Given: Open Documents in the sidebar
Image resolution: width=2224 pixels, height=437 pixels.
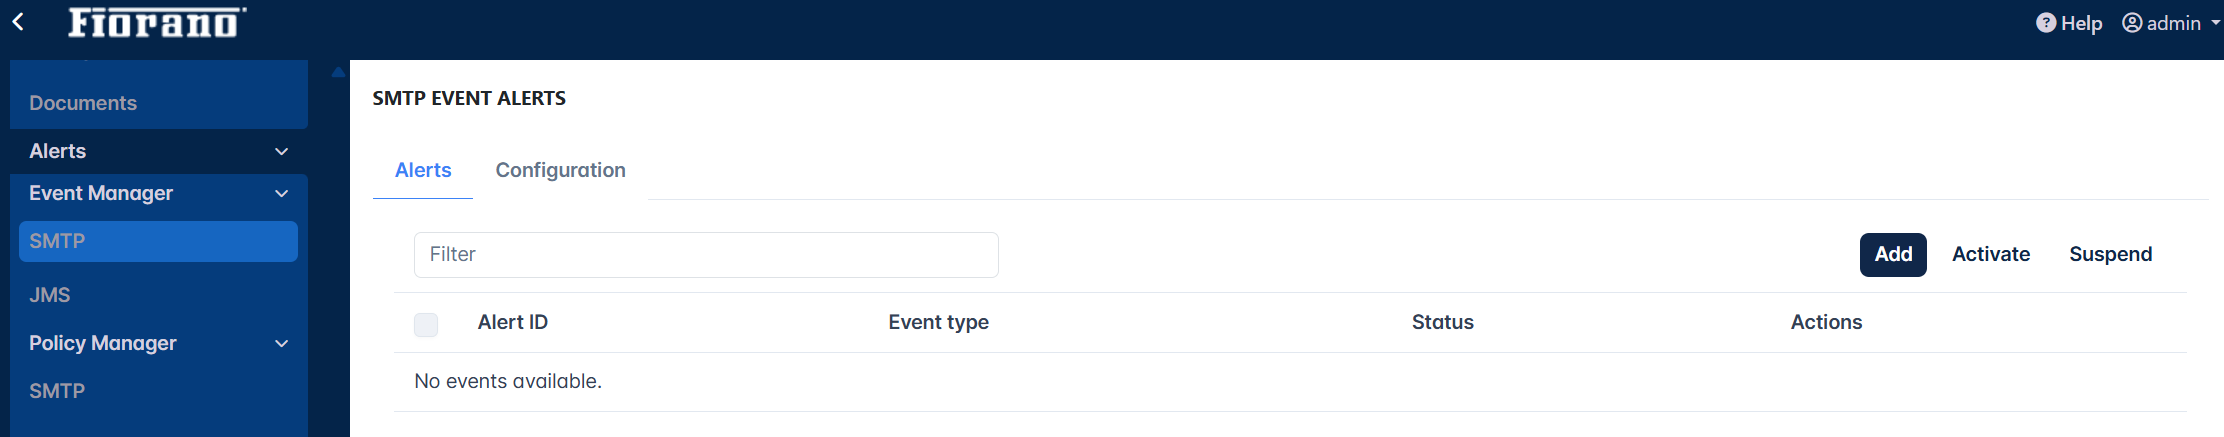Looking at the screenshot, I should coord(83,103).
